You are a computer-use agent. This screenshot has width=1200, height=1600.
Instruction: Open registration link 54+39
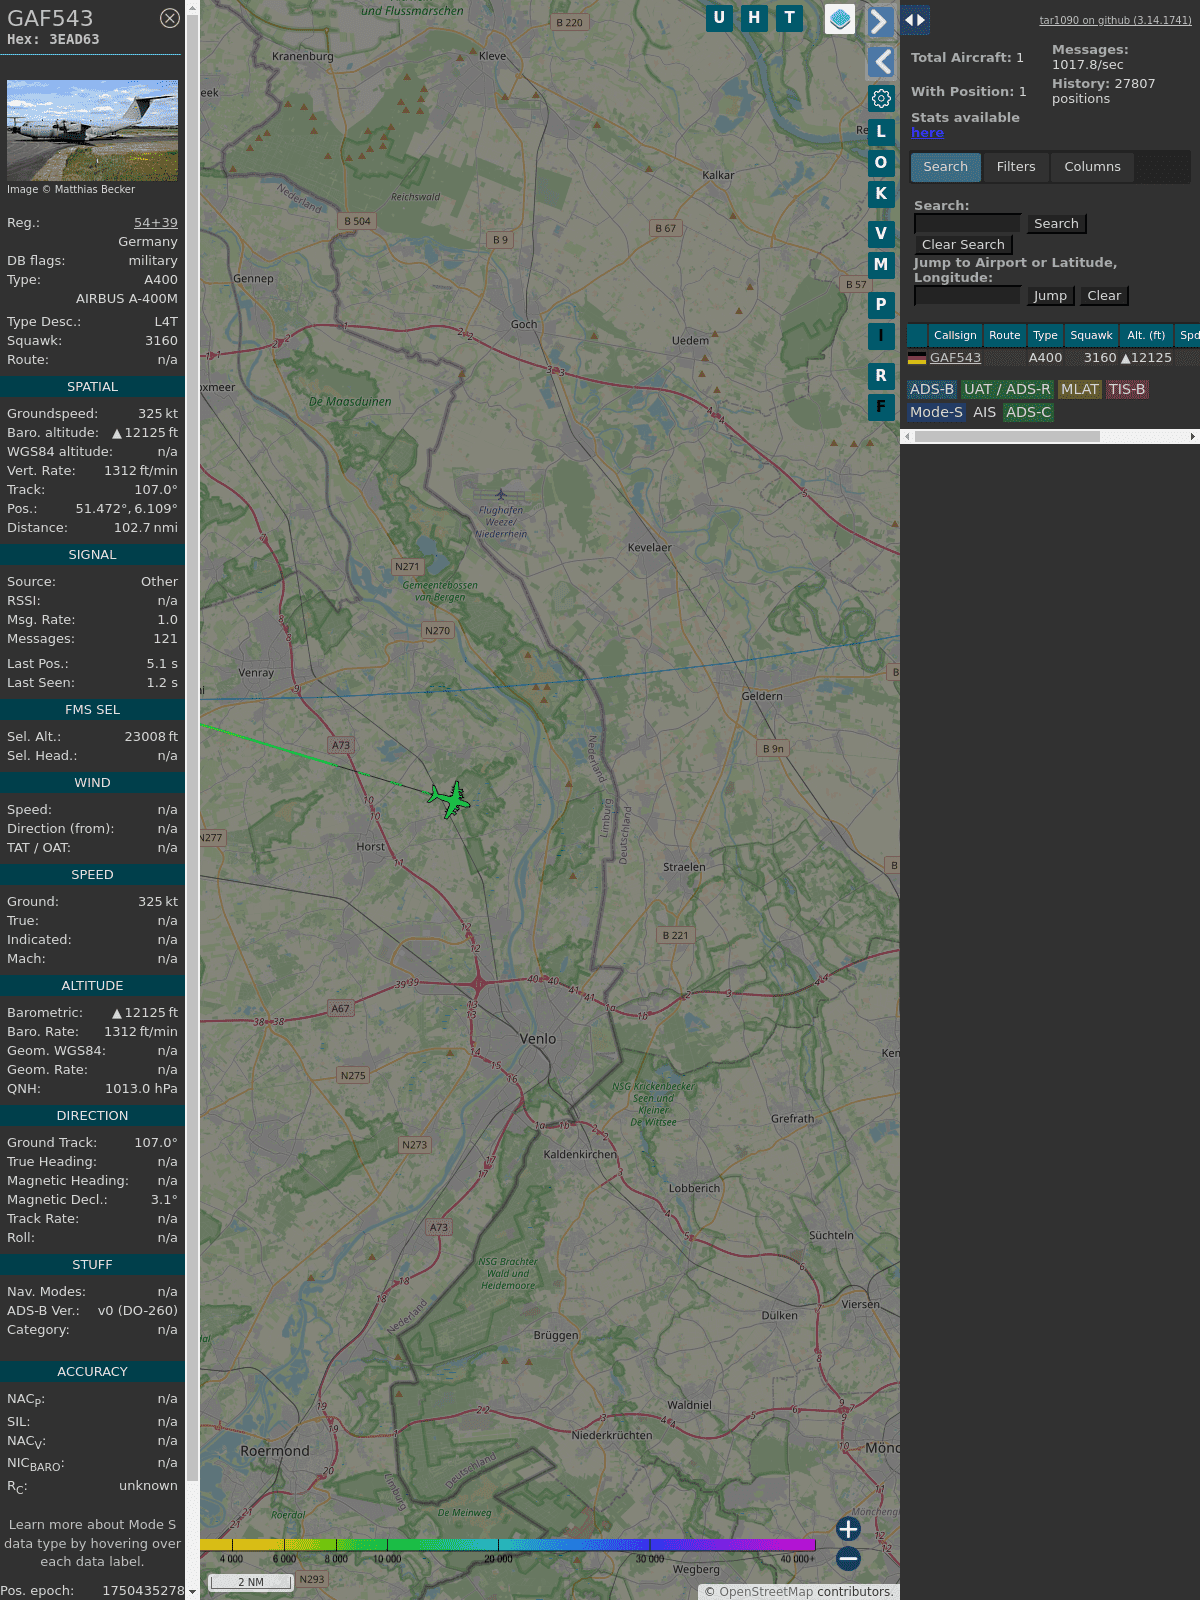[156, 223]
